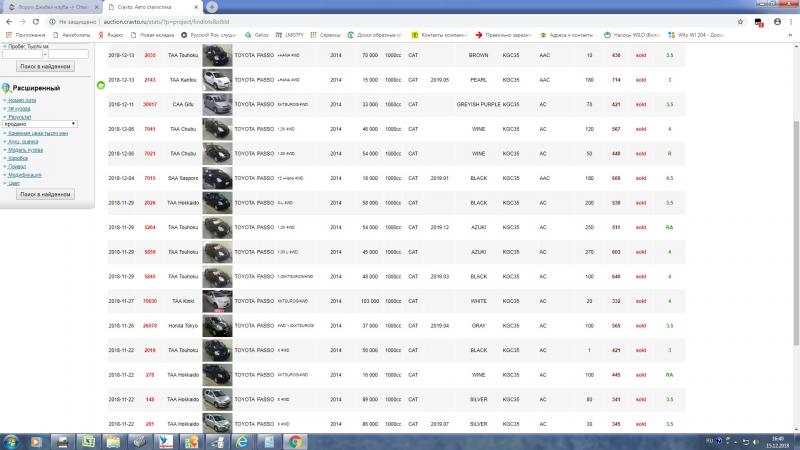The height and width of the screenshot is (450, 800).
Task: Expand the Модель кузова filter
Action: click(26, 150)
